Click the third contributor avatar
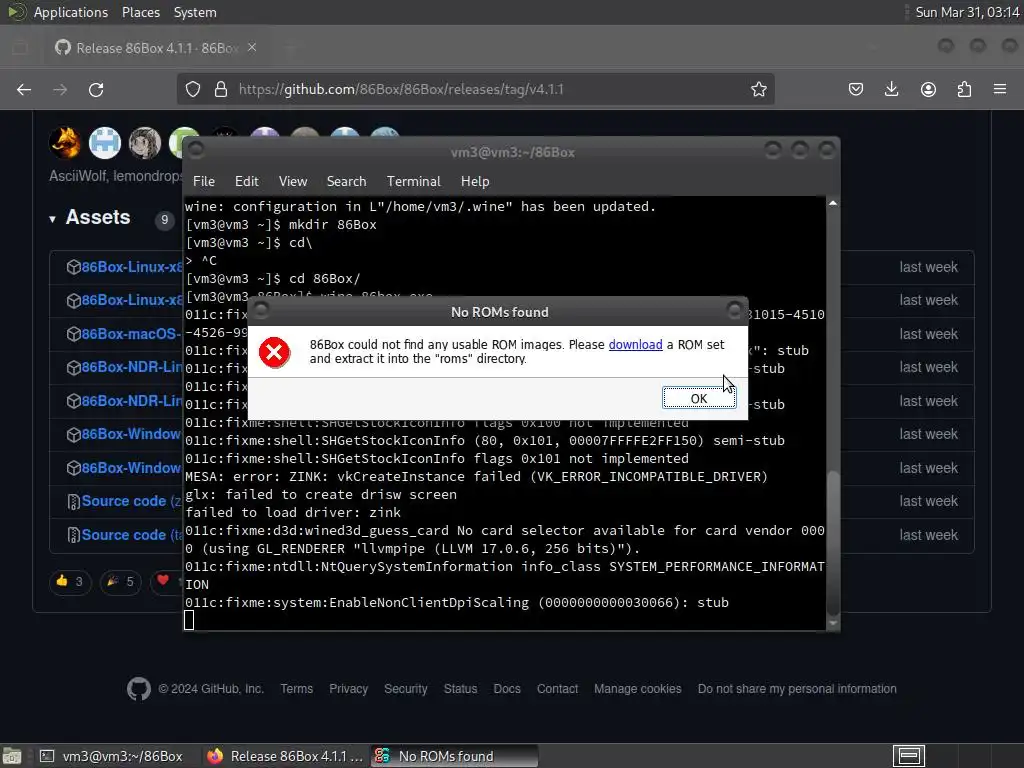Image resolution: width=1024 pixels, height=768 pixels. point(145,143)
